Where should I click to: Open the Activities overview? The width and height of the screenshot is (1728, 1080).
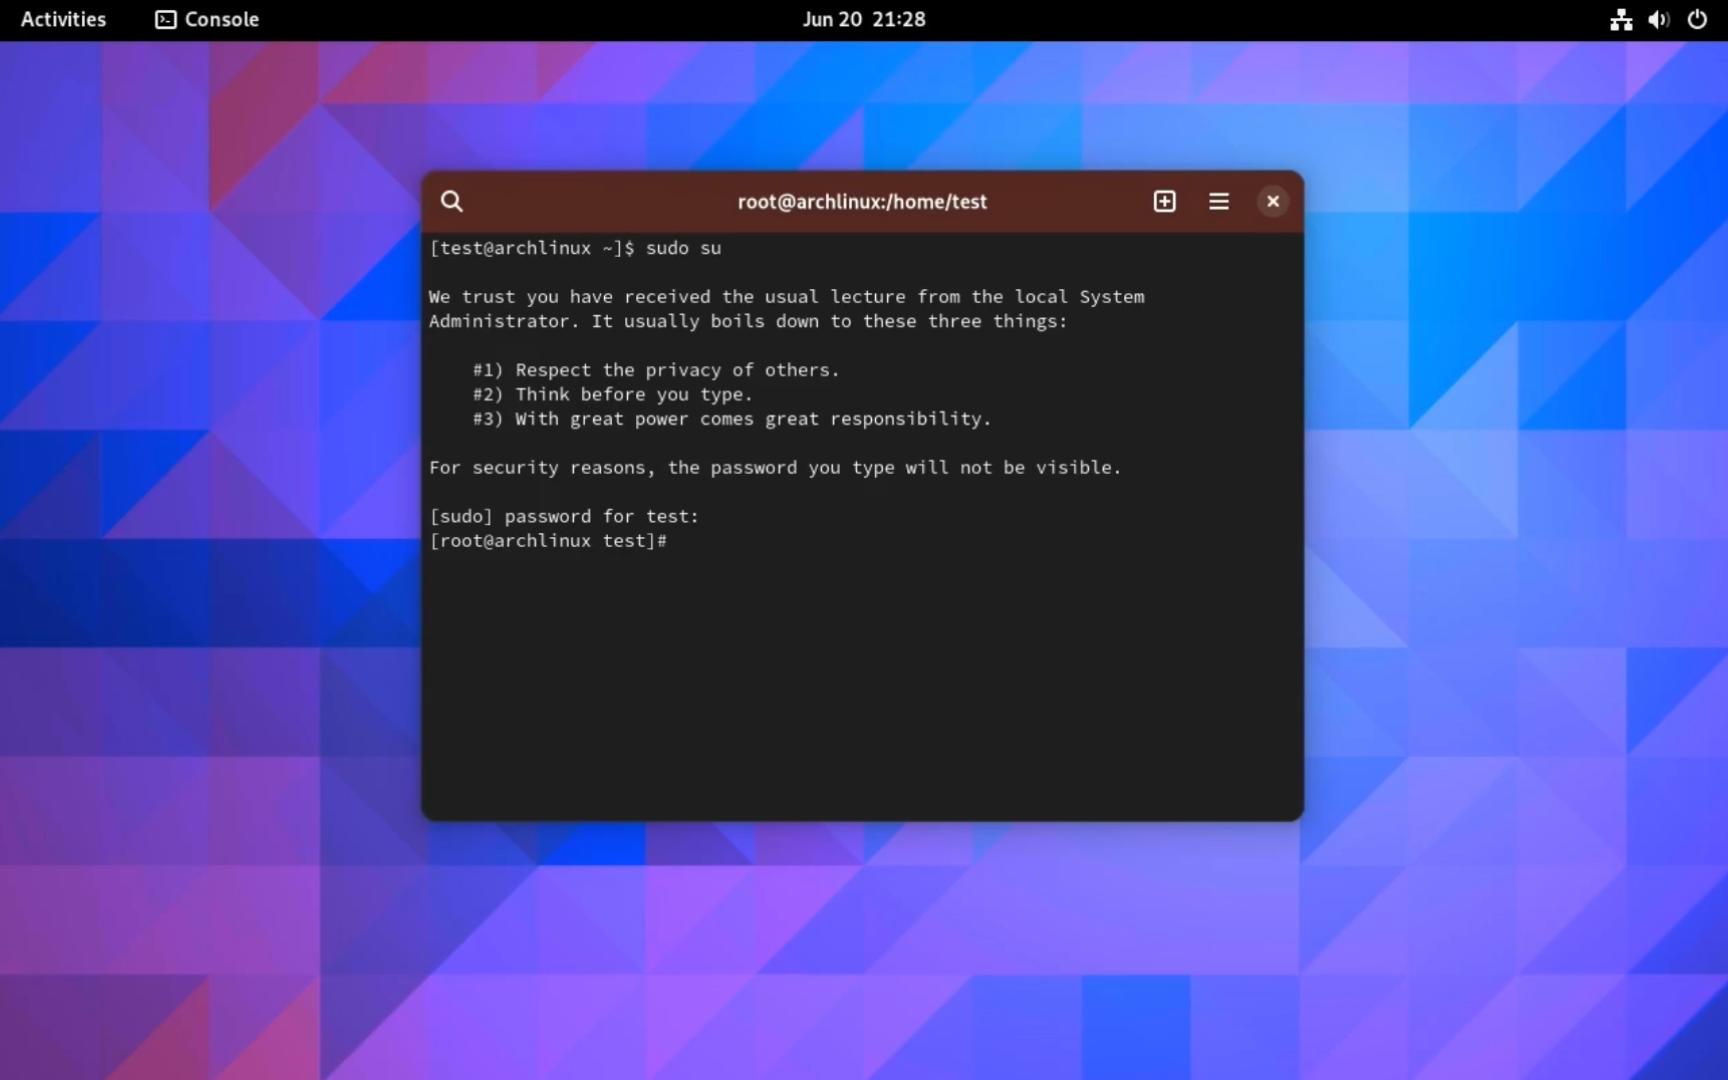[x=62, y=19]
